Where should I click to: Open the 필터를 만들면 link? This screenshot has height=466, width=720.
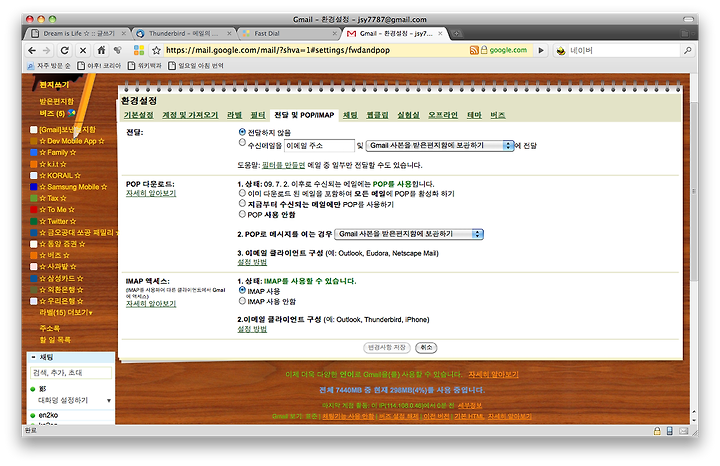pyautogui.click(x=283, y=165)
